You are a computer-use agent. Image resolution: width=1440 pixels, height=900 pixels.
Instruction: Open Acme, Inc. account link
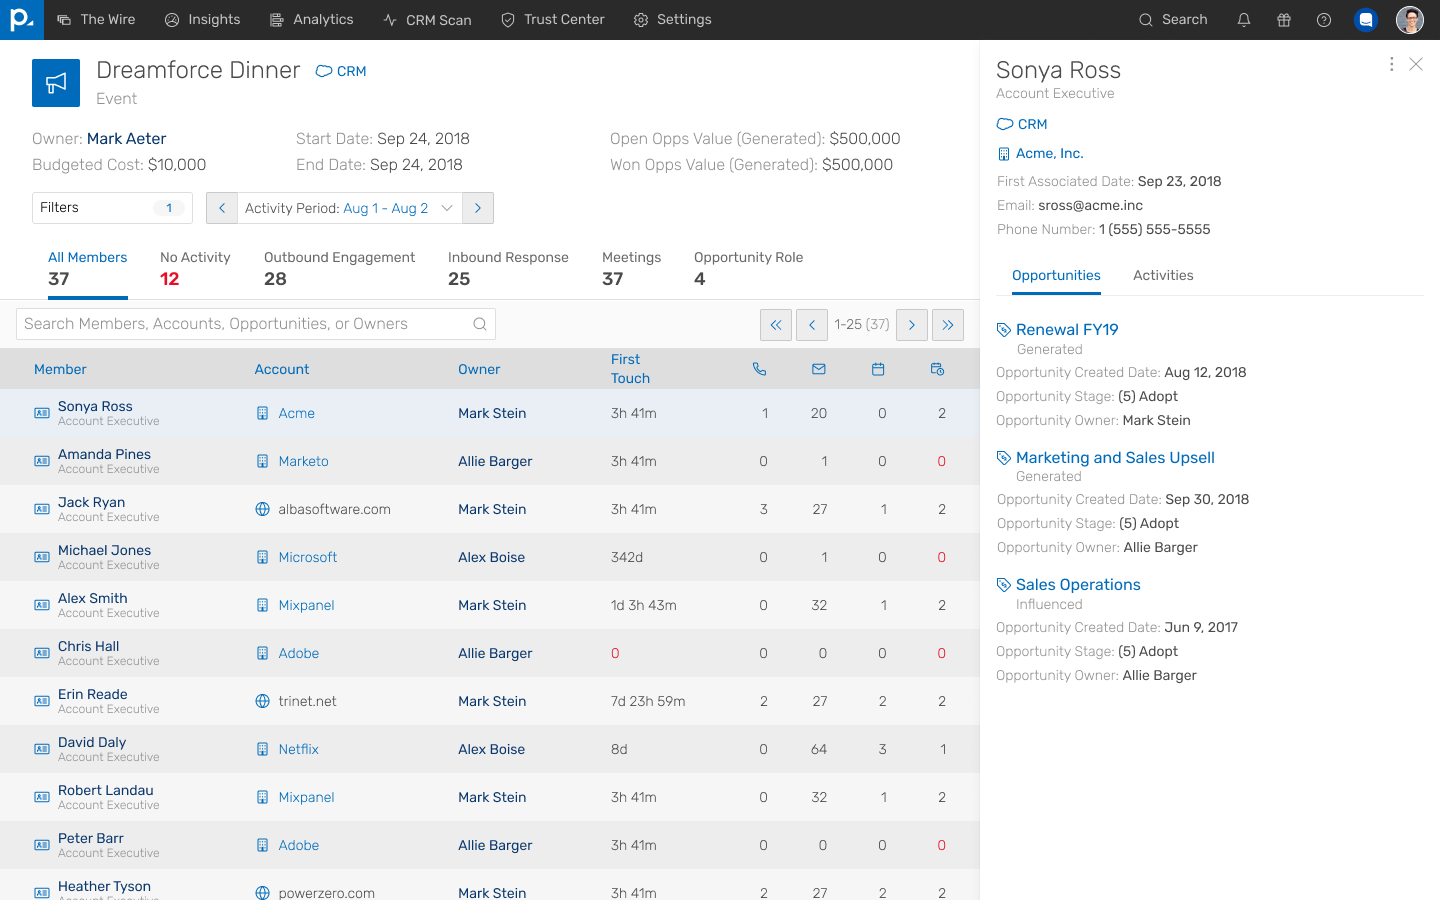[x=1050, y=153]
